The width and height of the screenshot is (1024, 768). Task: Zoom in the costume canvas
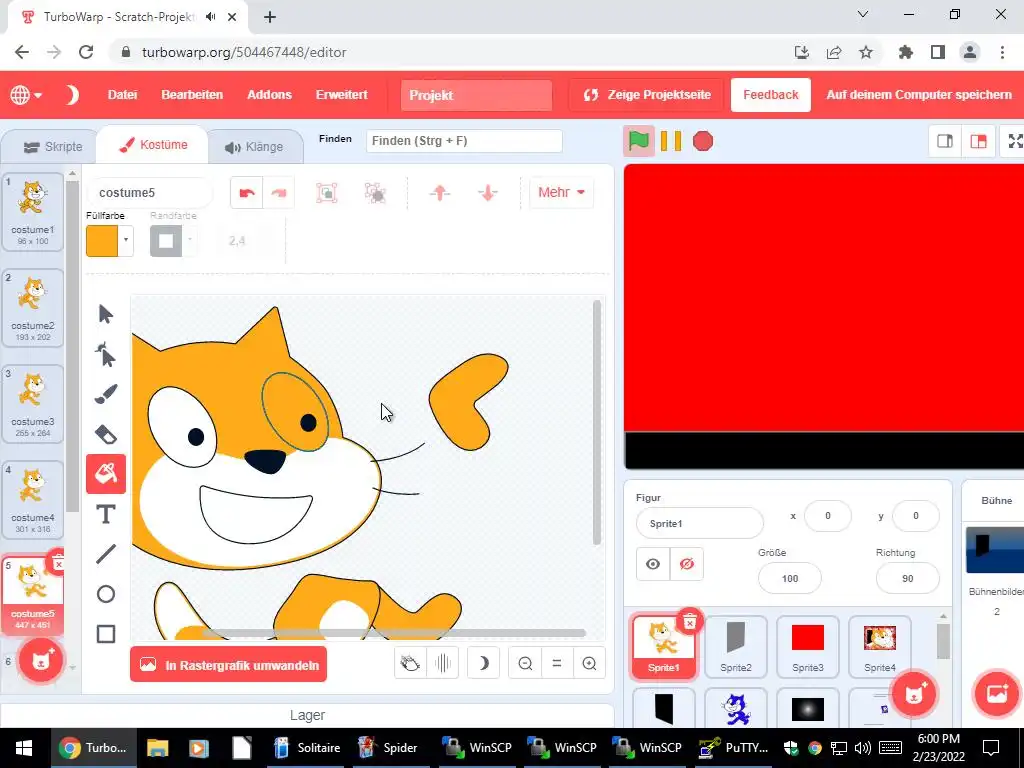point(589,664)
